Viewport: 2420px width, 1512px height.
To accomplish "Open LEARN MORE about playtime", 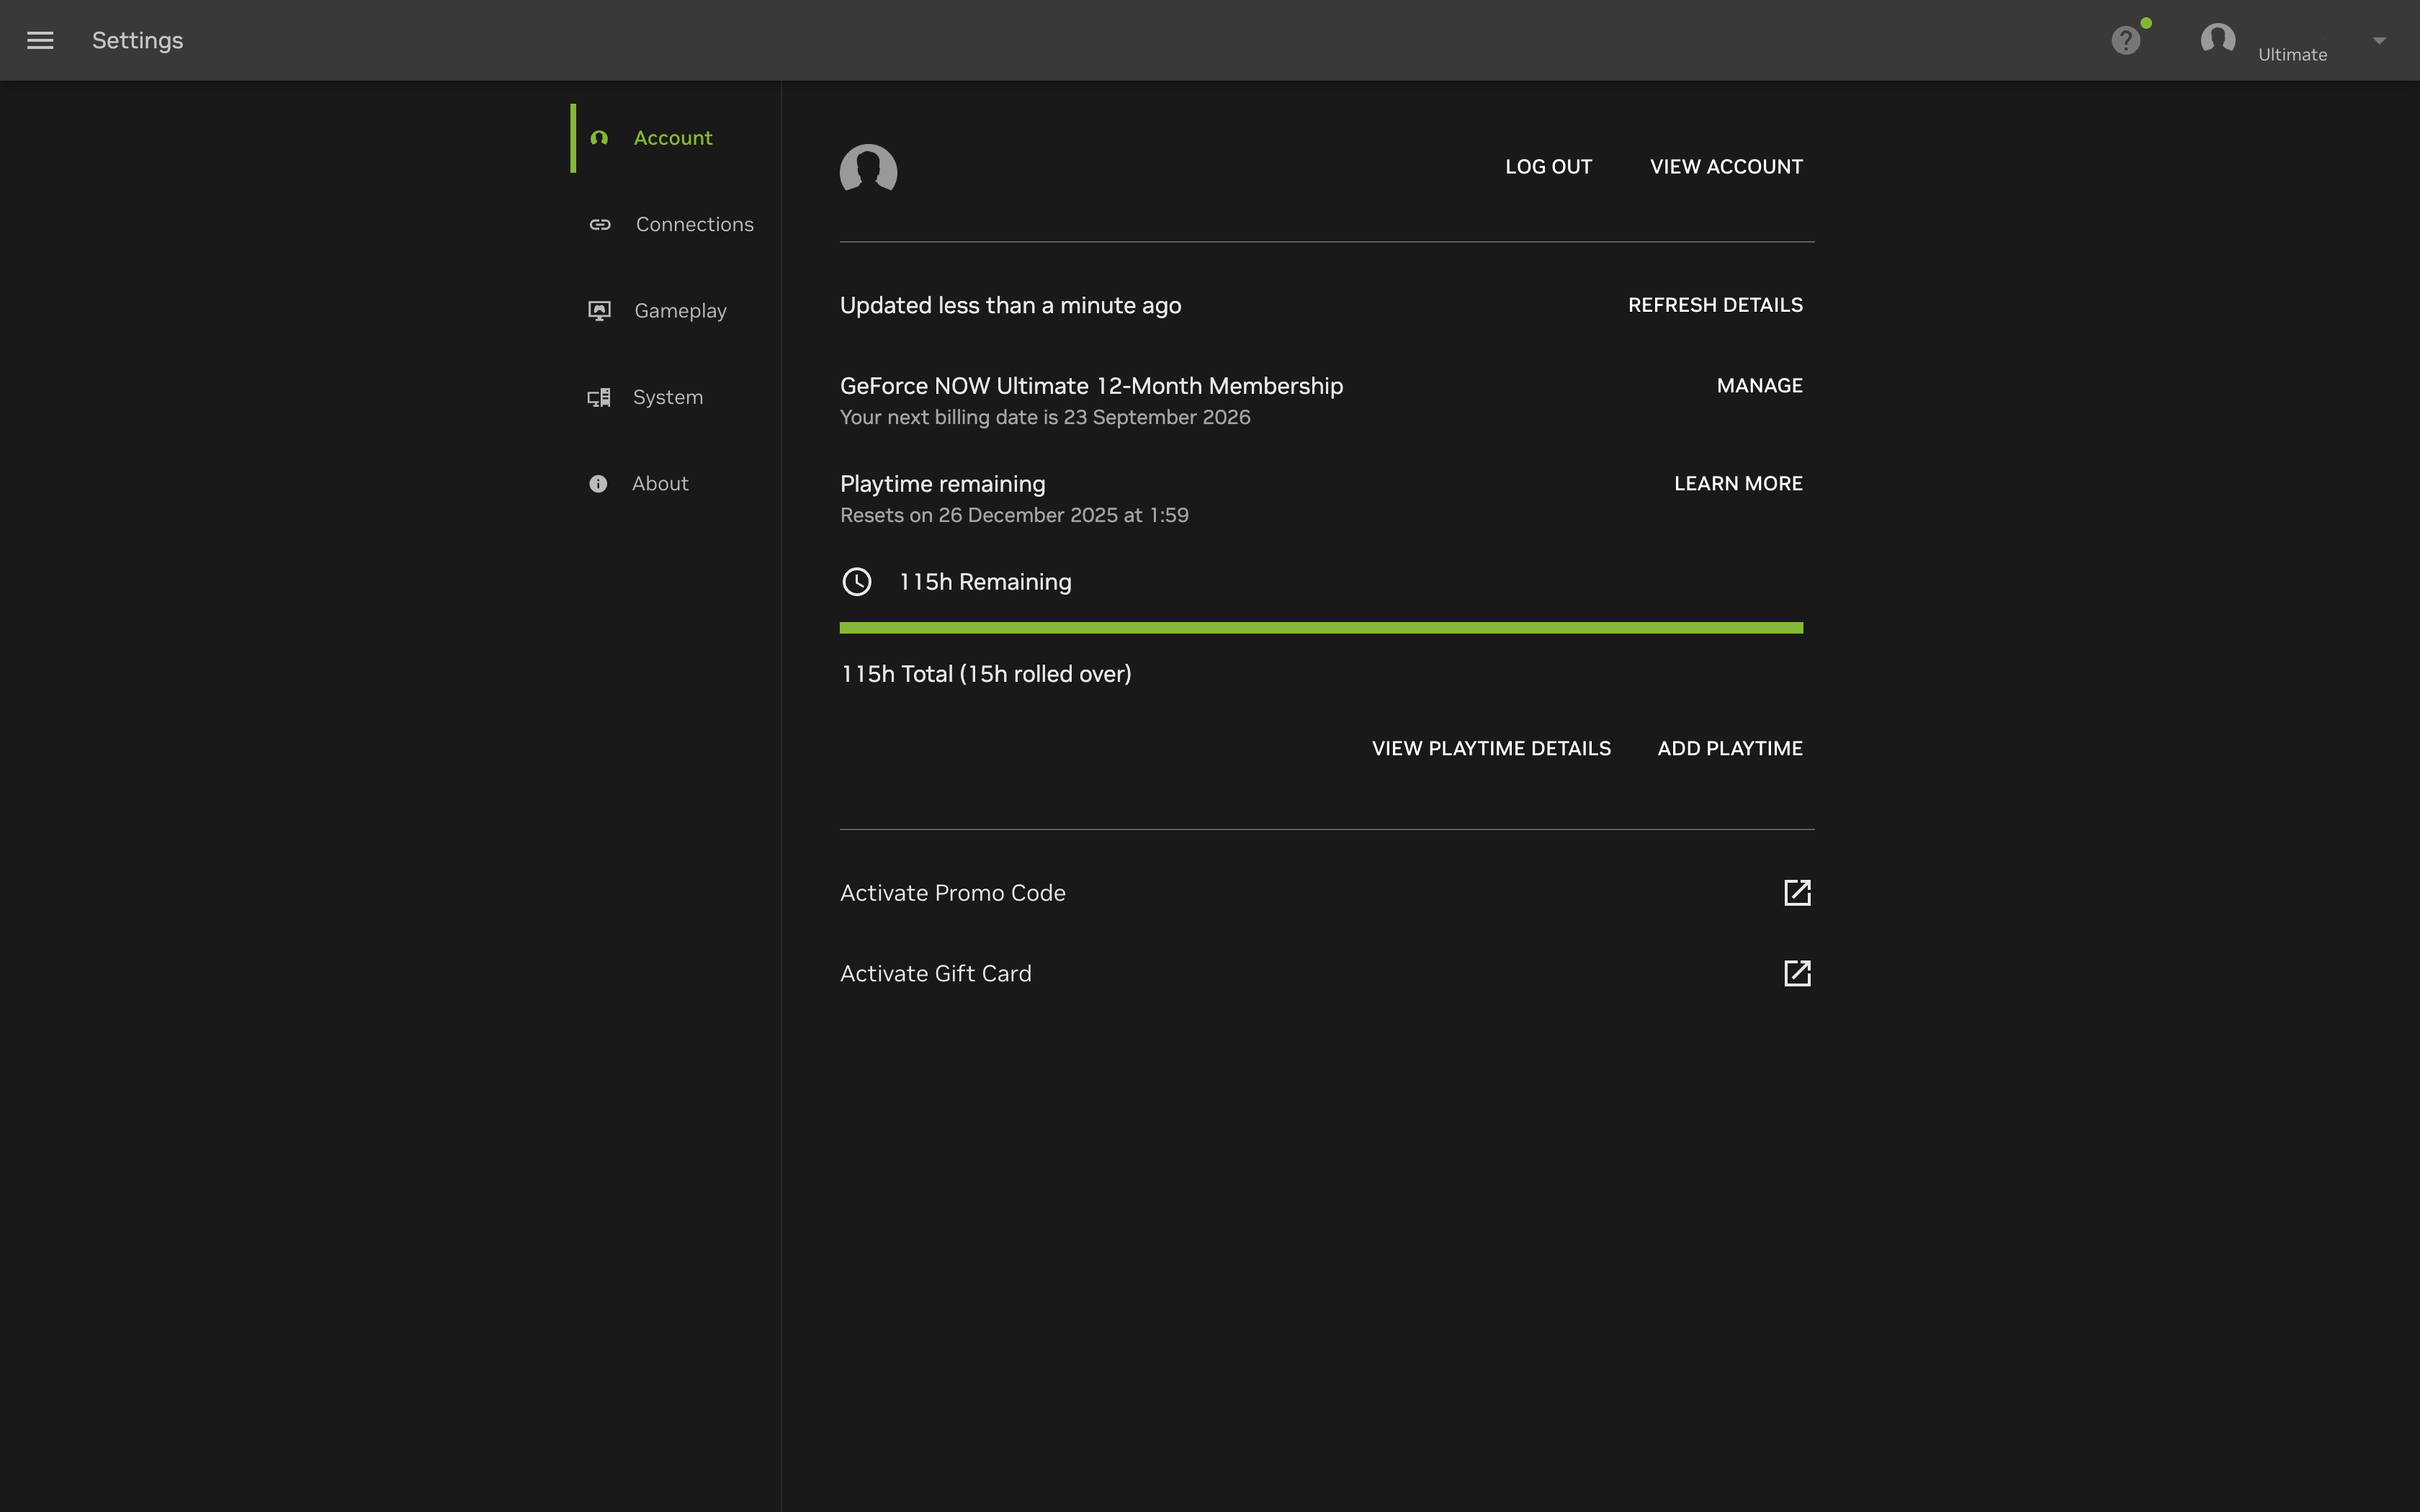I will pos(1738,484).
